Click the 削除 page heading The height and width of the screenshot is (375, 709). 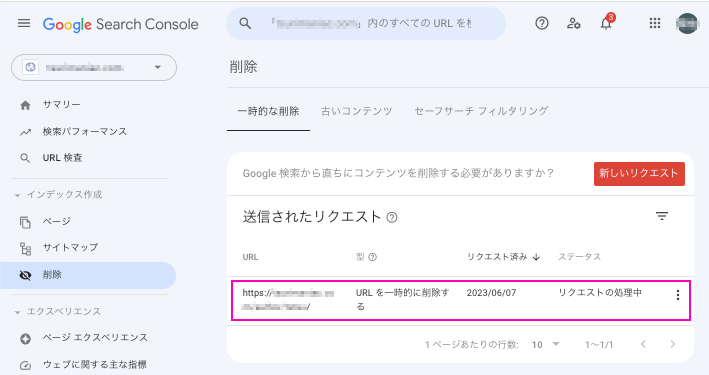click(243, 67)
